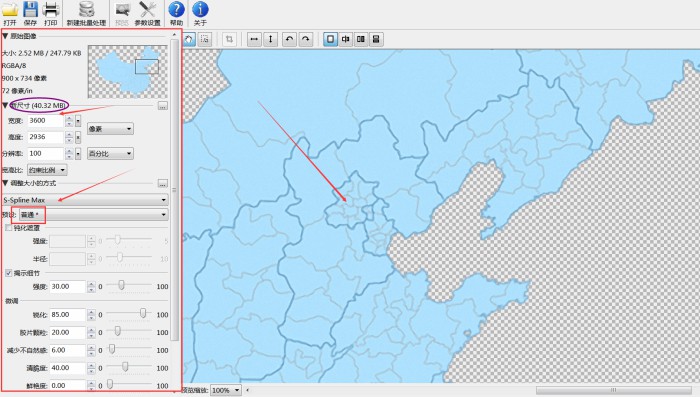Click the width field showing 3600

46,121
